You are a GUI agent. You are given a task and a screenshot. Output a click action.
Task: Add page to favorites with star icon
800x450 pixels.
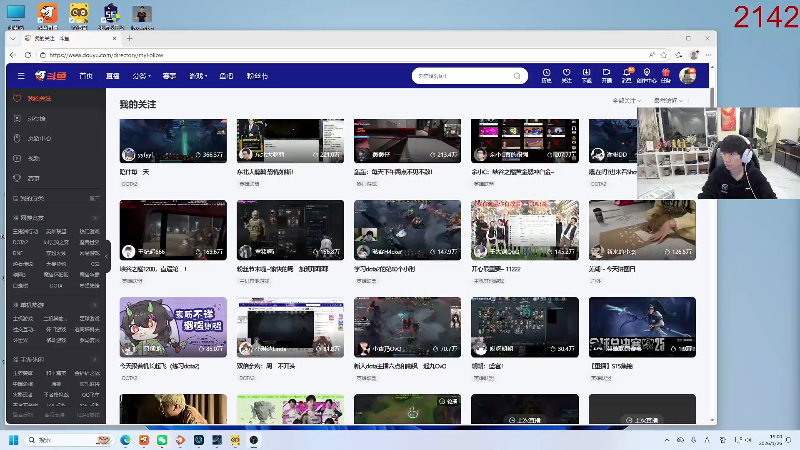point(663,55)
